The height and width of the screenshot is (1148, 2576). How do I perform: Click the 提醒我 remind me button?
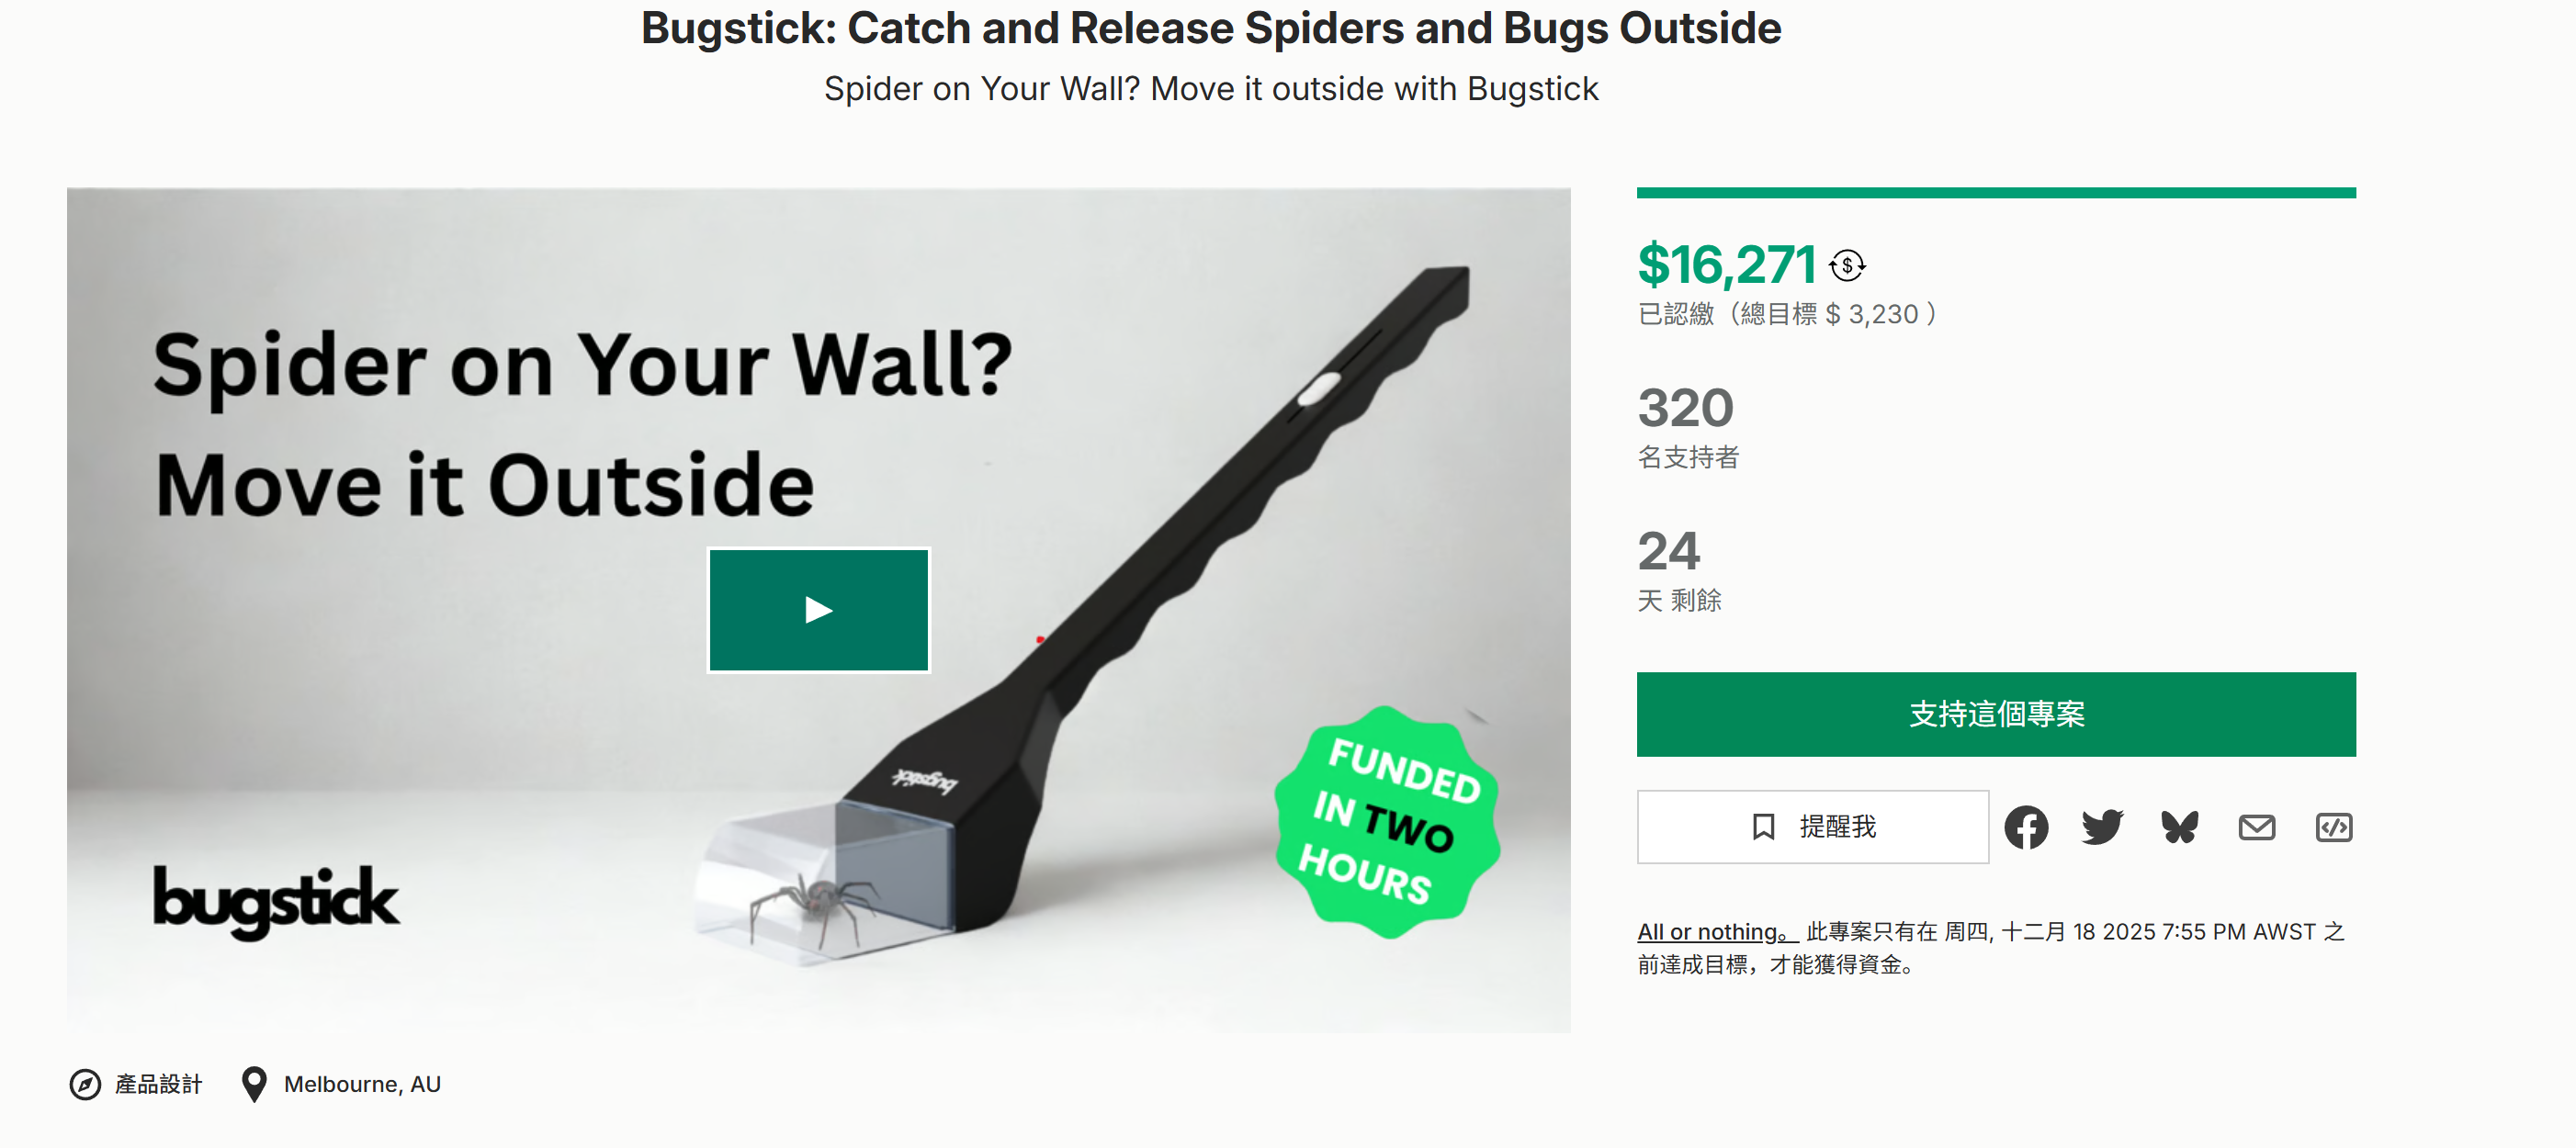coord(1812,827)
